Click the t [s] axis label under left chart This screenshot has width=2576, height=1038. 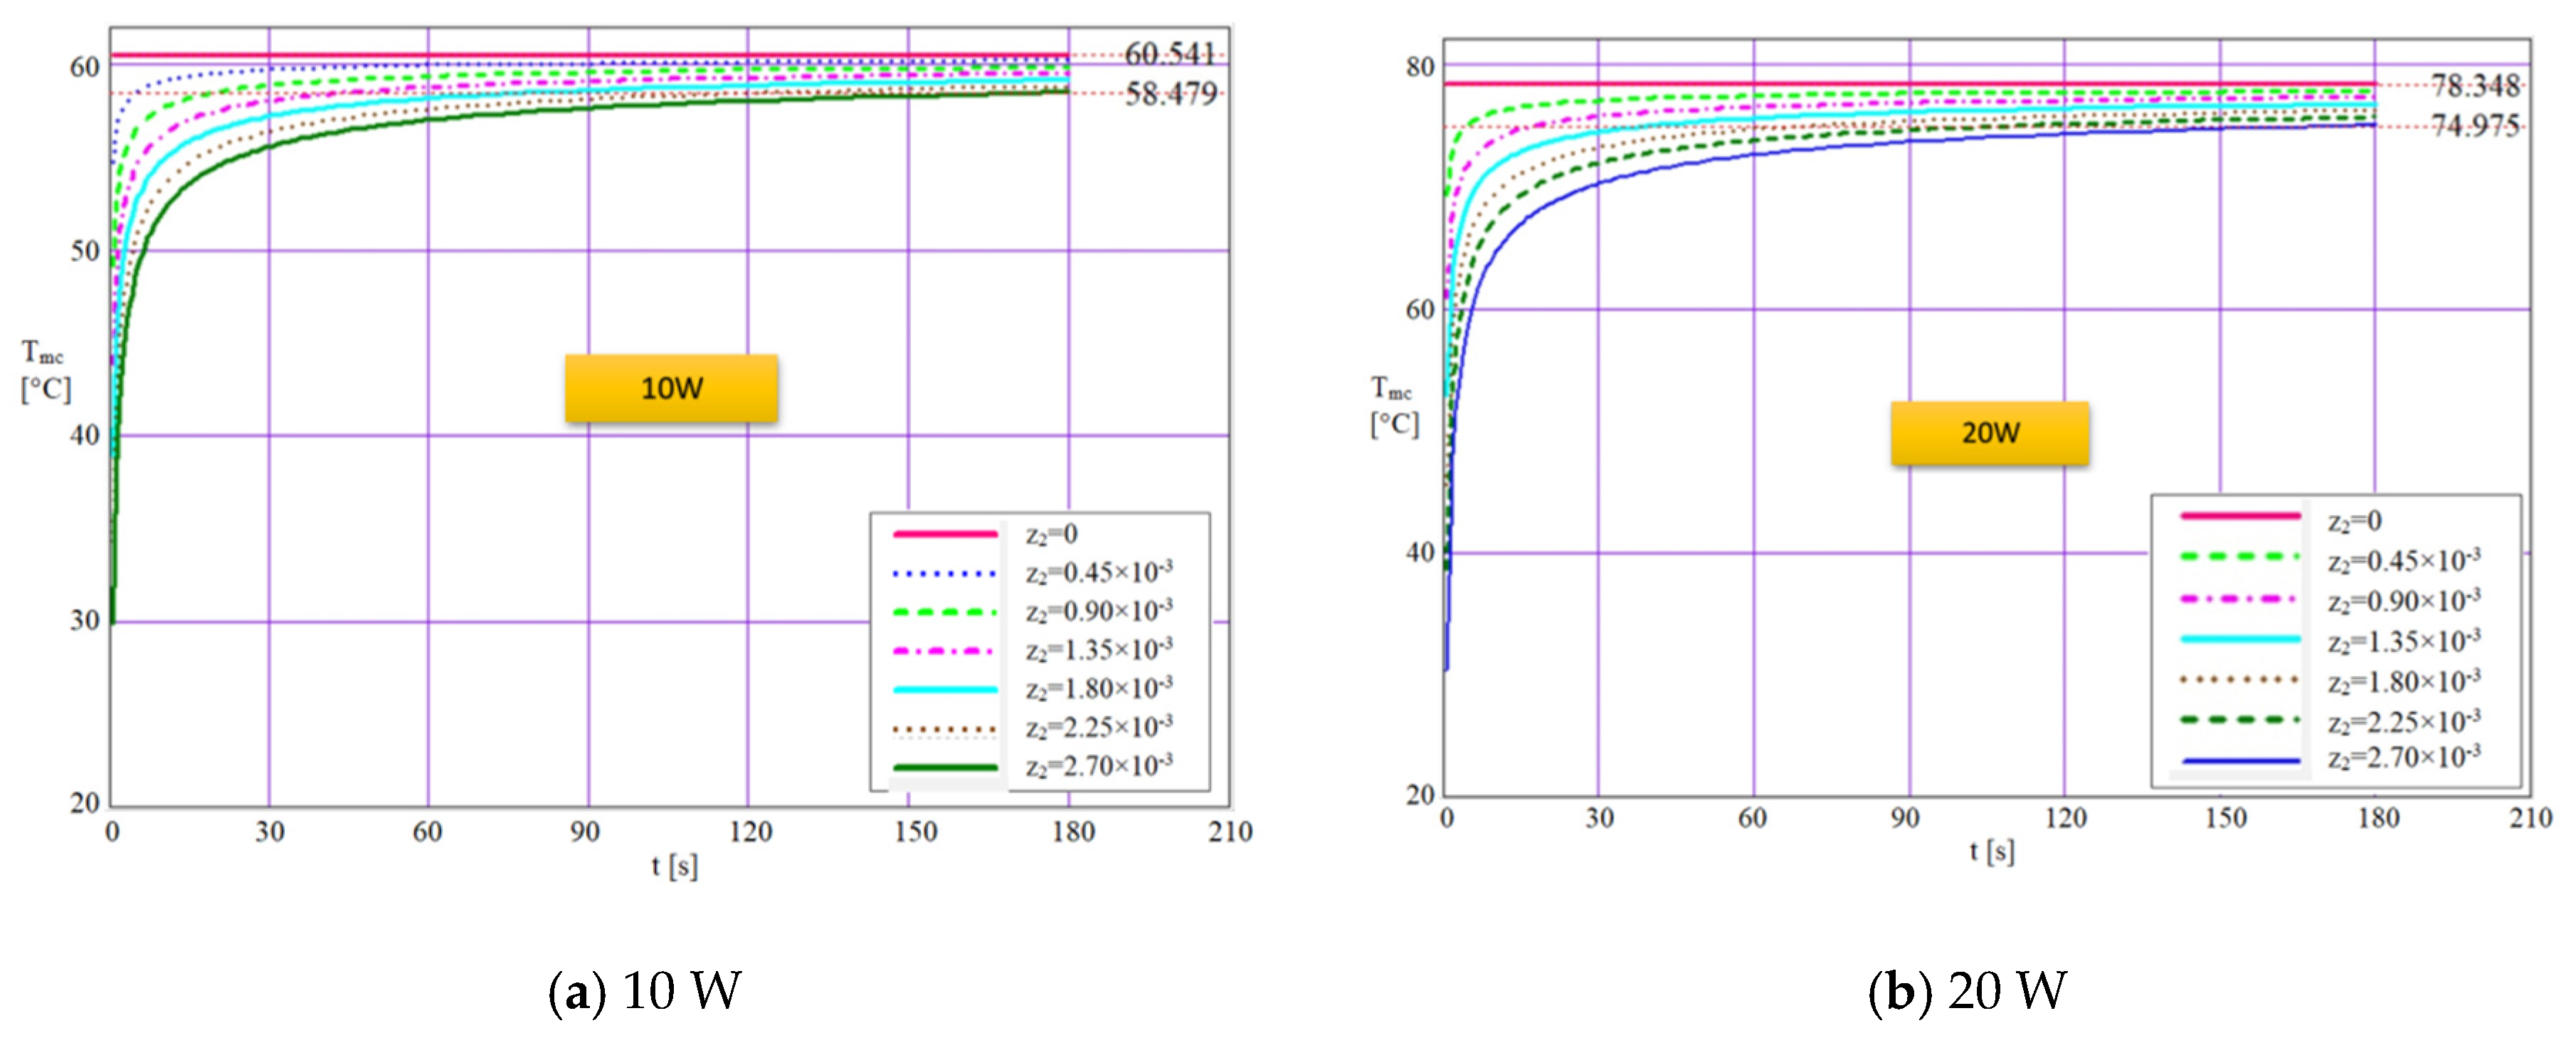(674, 866)
